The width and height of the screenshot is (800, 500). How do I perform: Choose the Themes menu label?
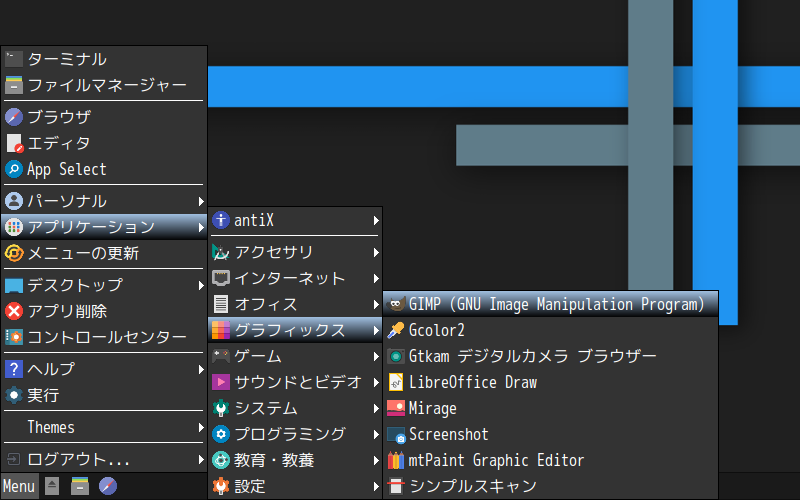tap(51, 428)
